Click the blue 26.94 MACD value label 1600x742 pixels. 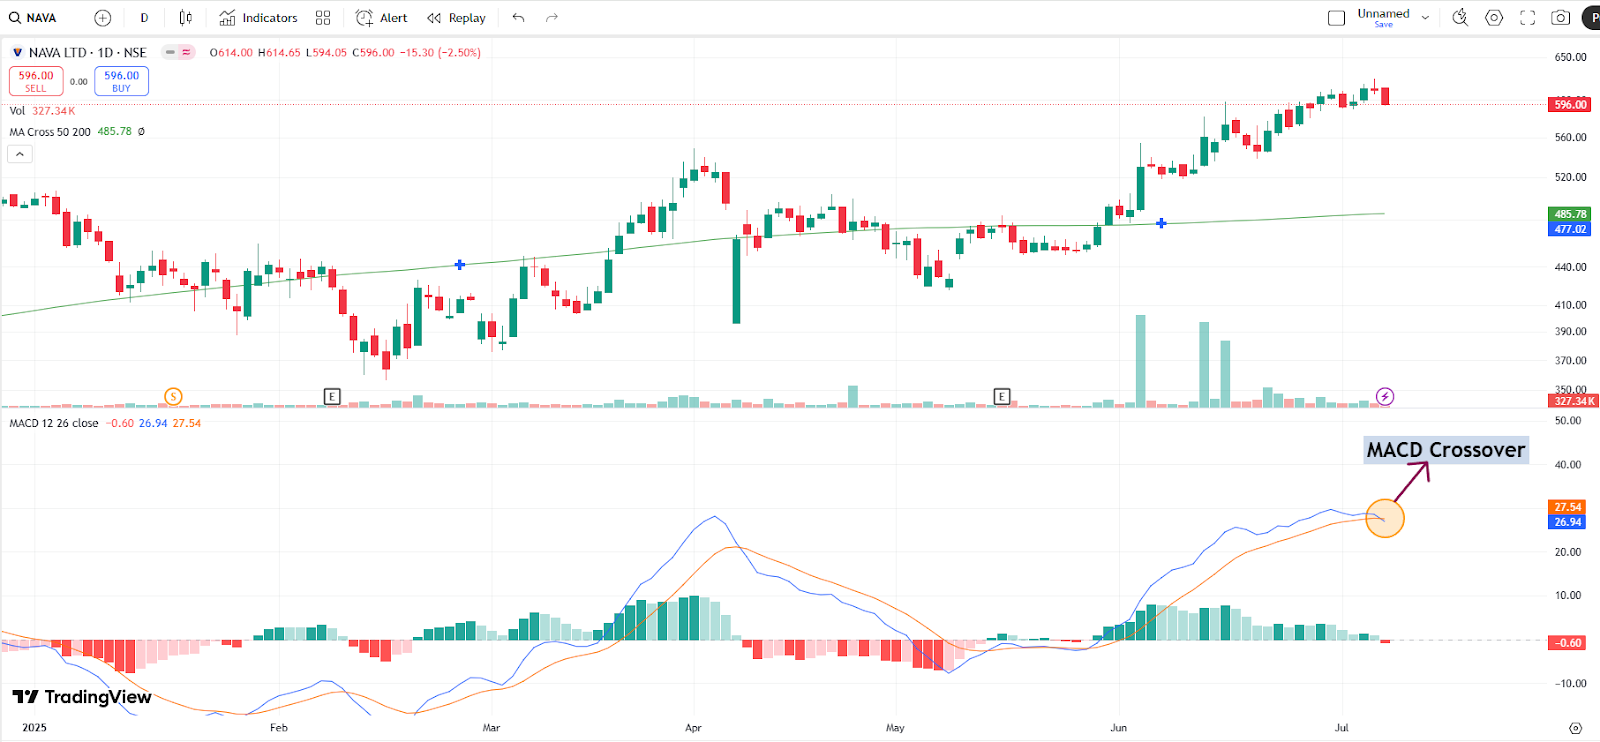tap(1568, 522)
